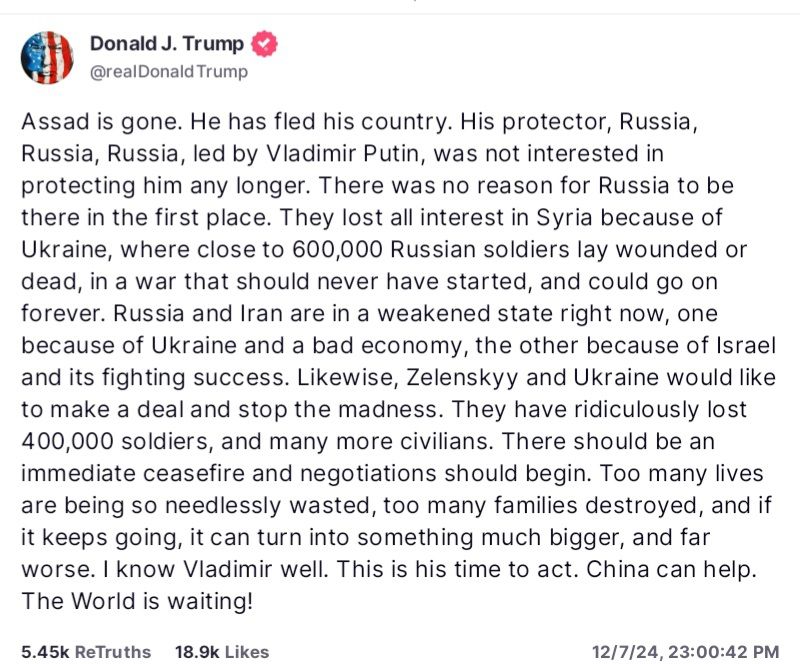Click the closing phrase "The World is waiting!"
This screenshot has height=664, width=800.
[x=137, y=601]
